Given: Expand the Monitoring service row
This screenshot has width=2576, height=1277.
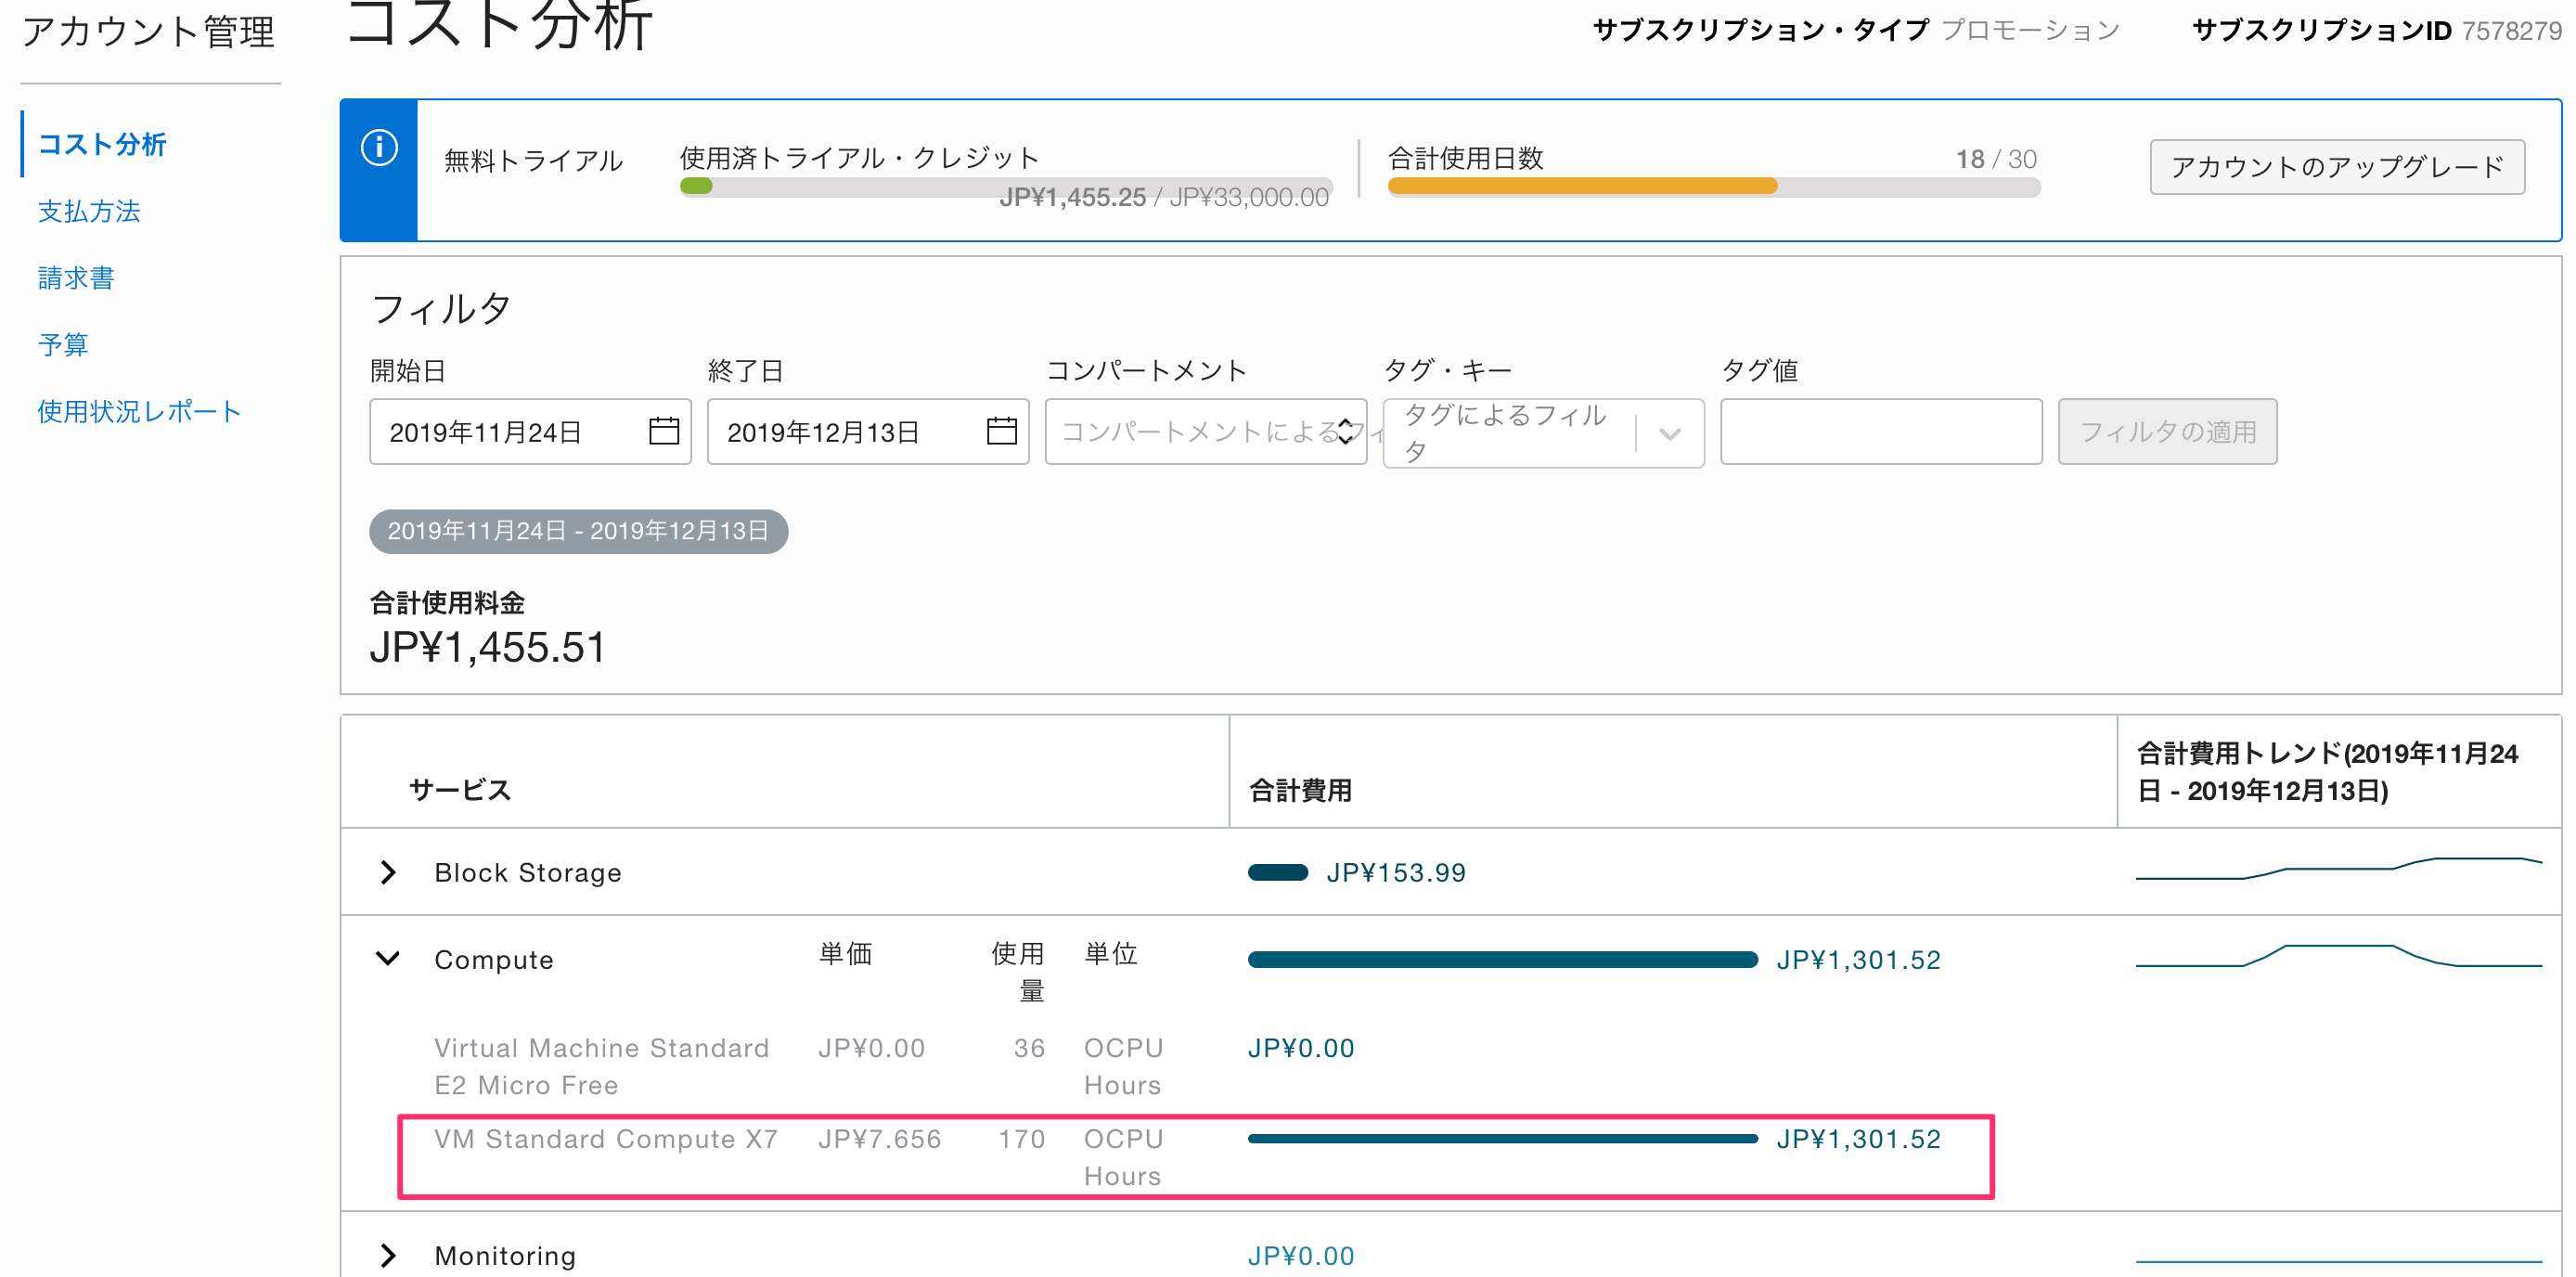Looking at the screenshot, I should coord(388,1255).
